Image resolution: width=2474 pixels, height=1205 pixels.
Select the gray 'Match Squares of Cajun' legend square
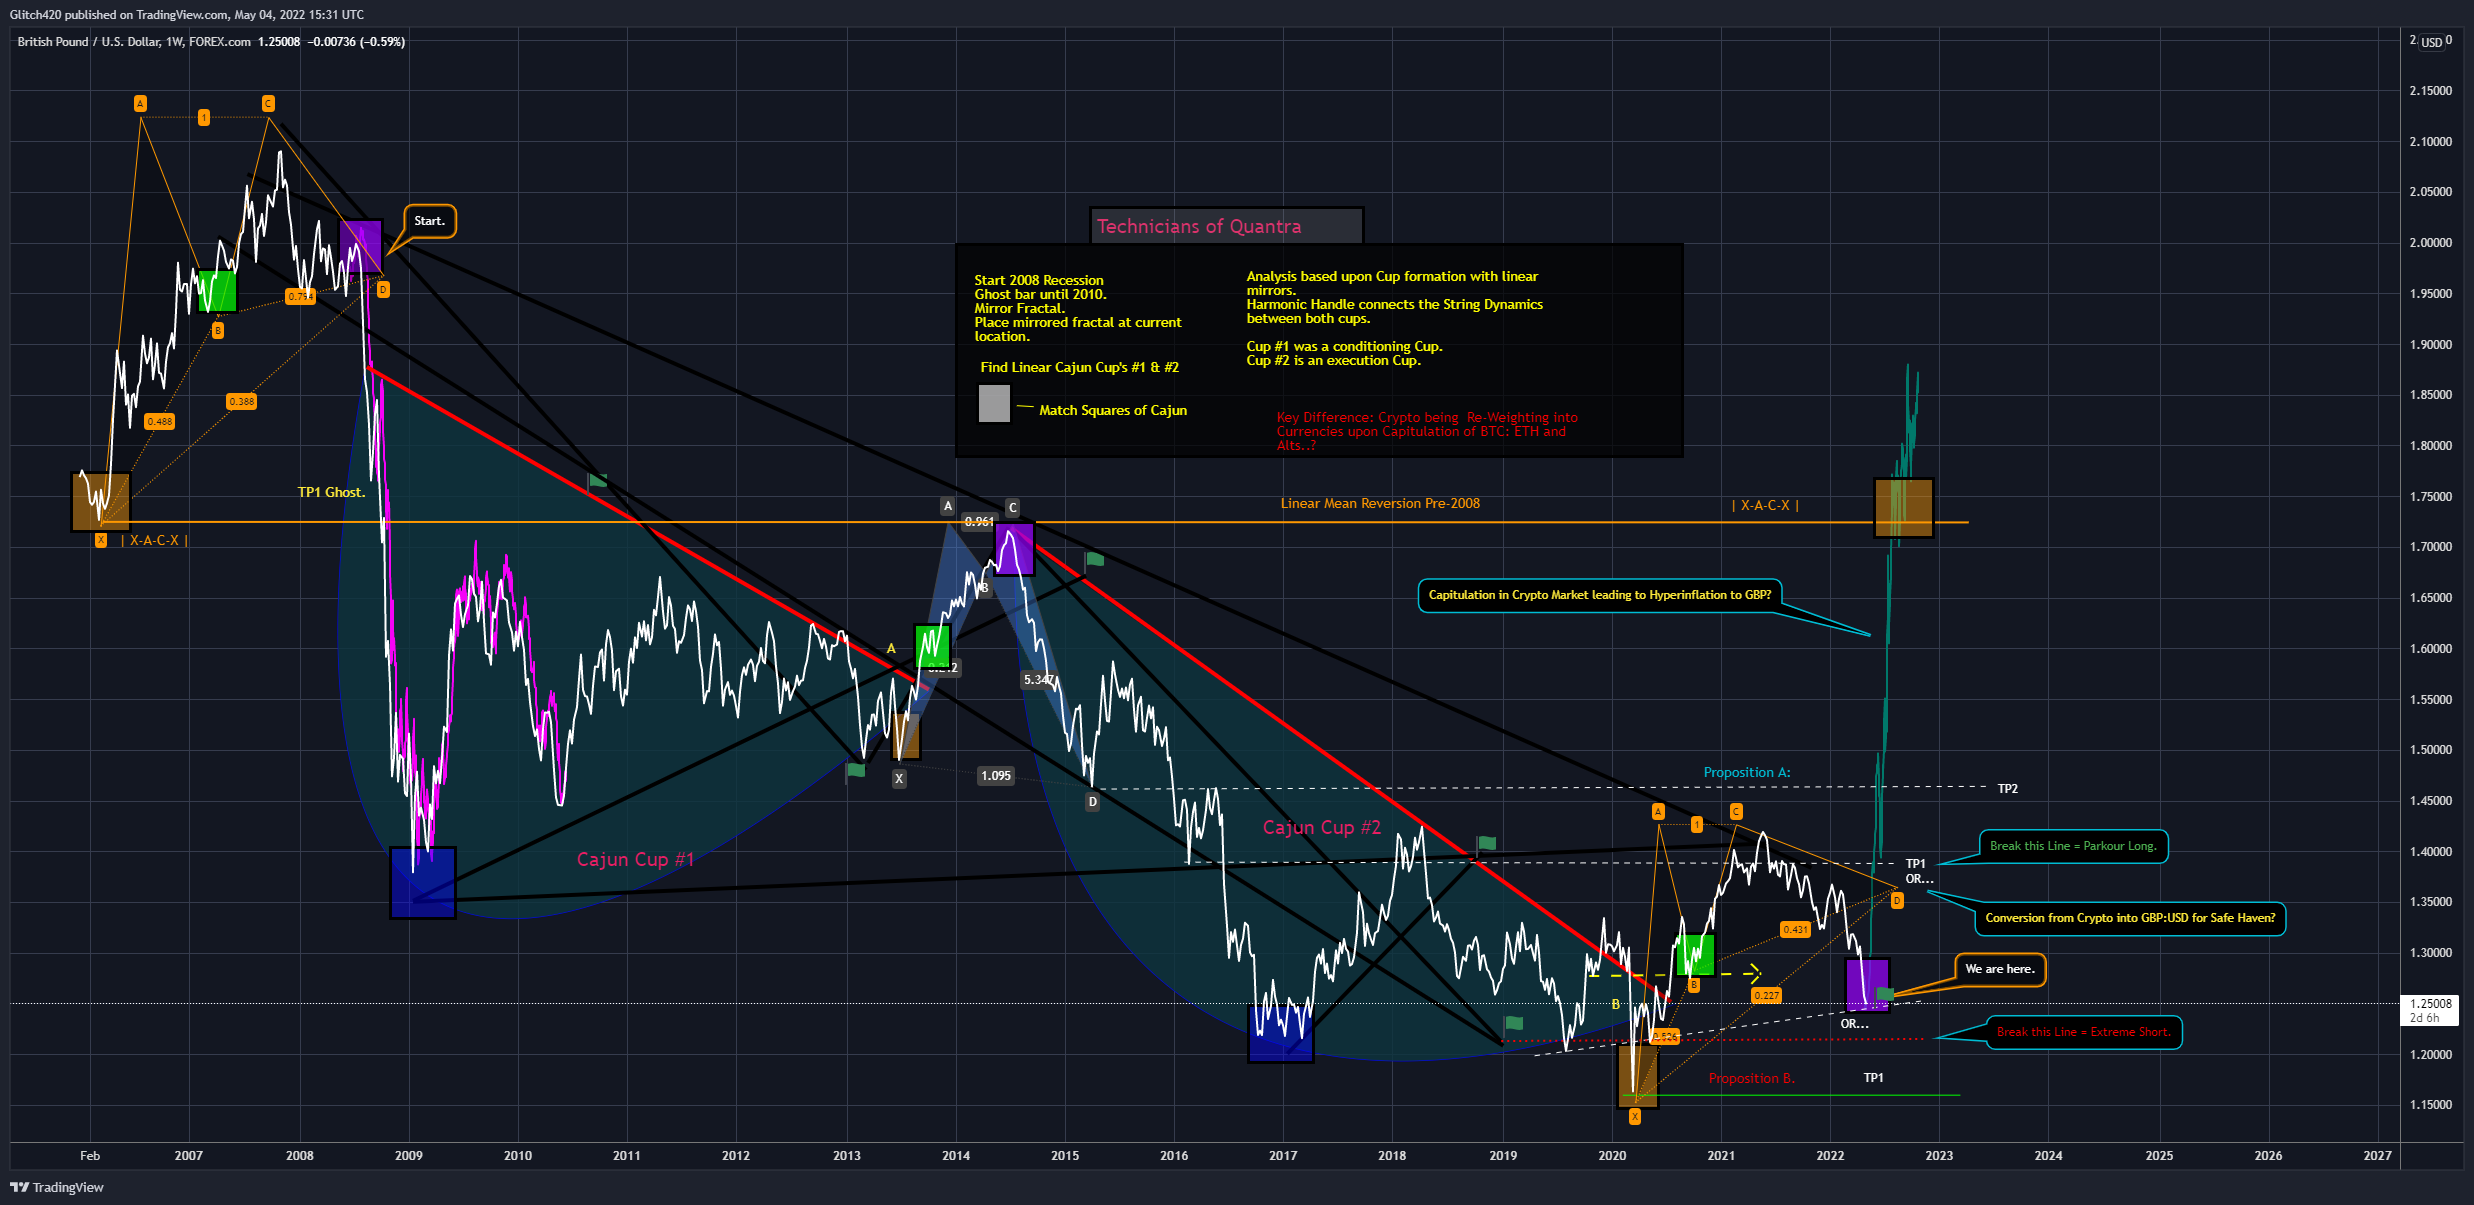click(x=994, y=404)
